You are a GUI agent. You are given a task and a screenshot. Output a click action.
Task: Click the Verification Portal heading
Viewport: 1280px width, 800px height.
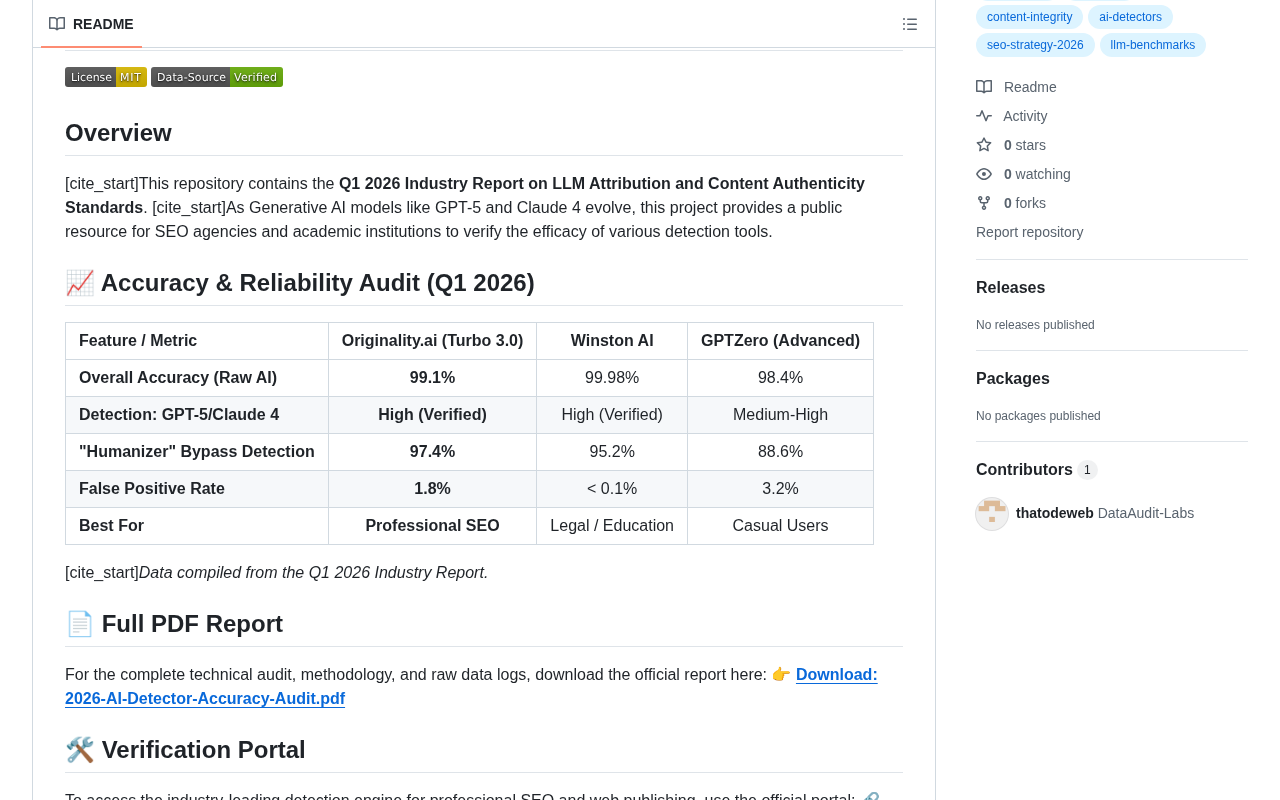185,750
